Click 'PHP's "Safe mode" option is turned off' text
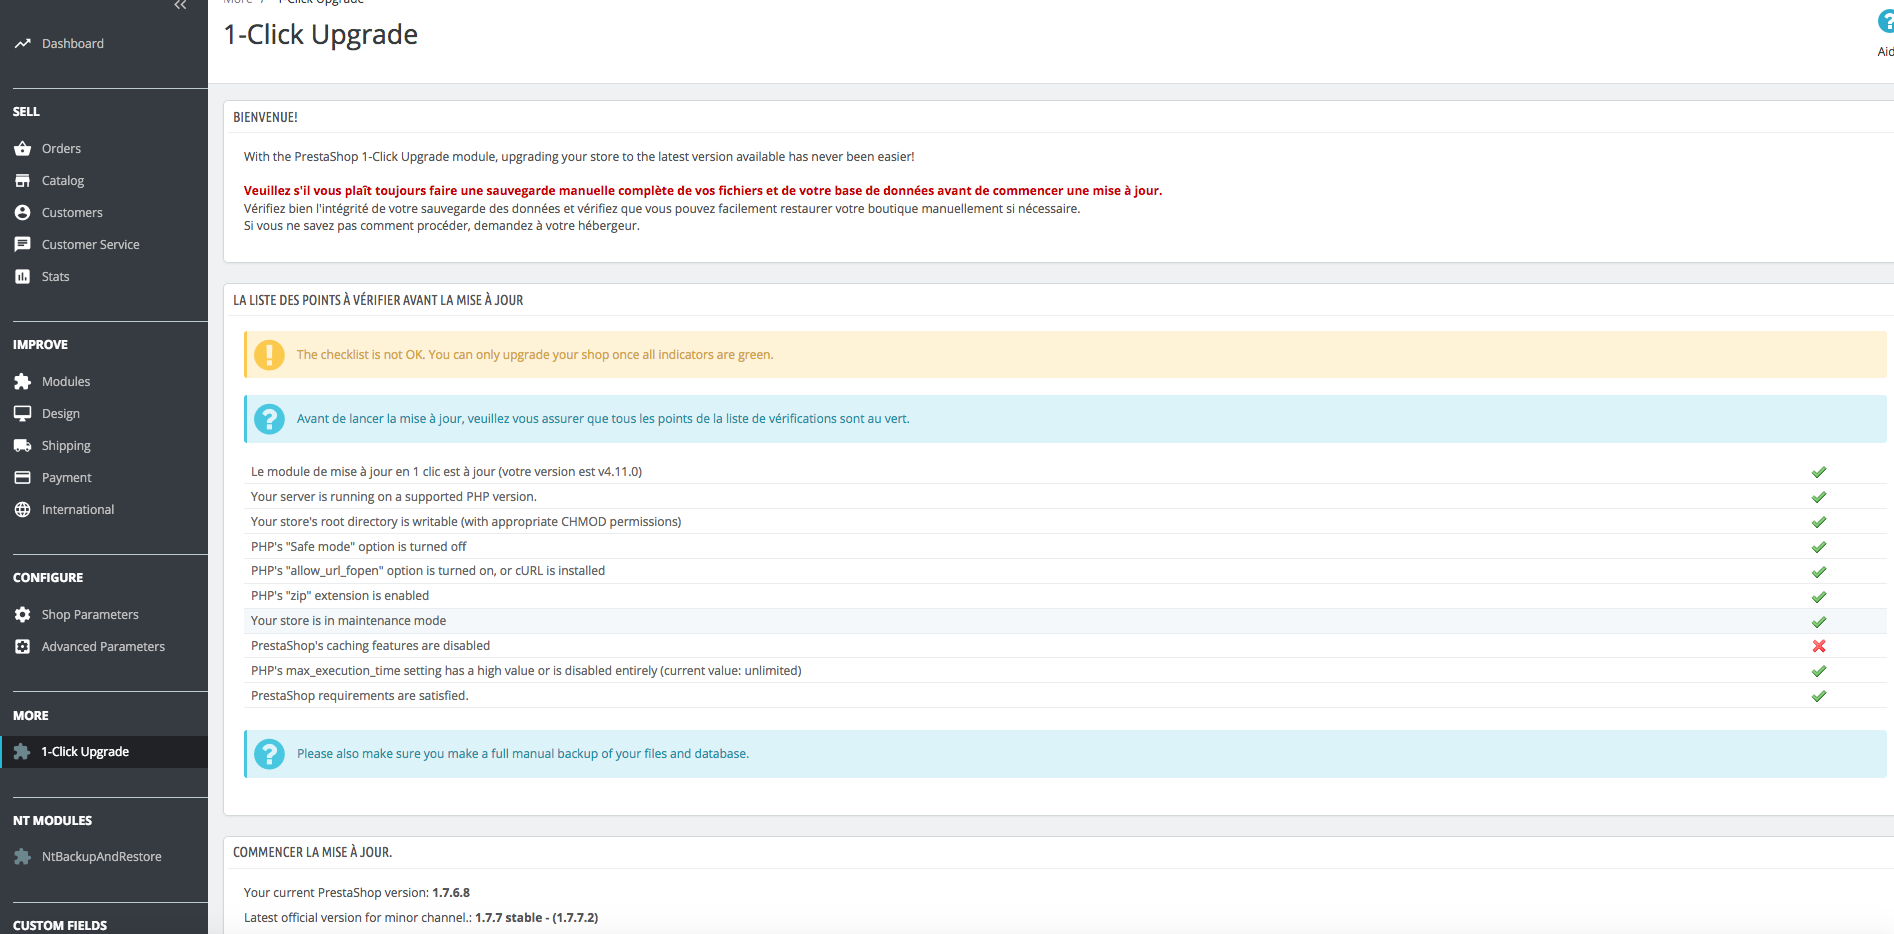Viewport: 1894px width, 934px height. pyautogui.click(x=358, y=547)
